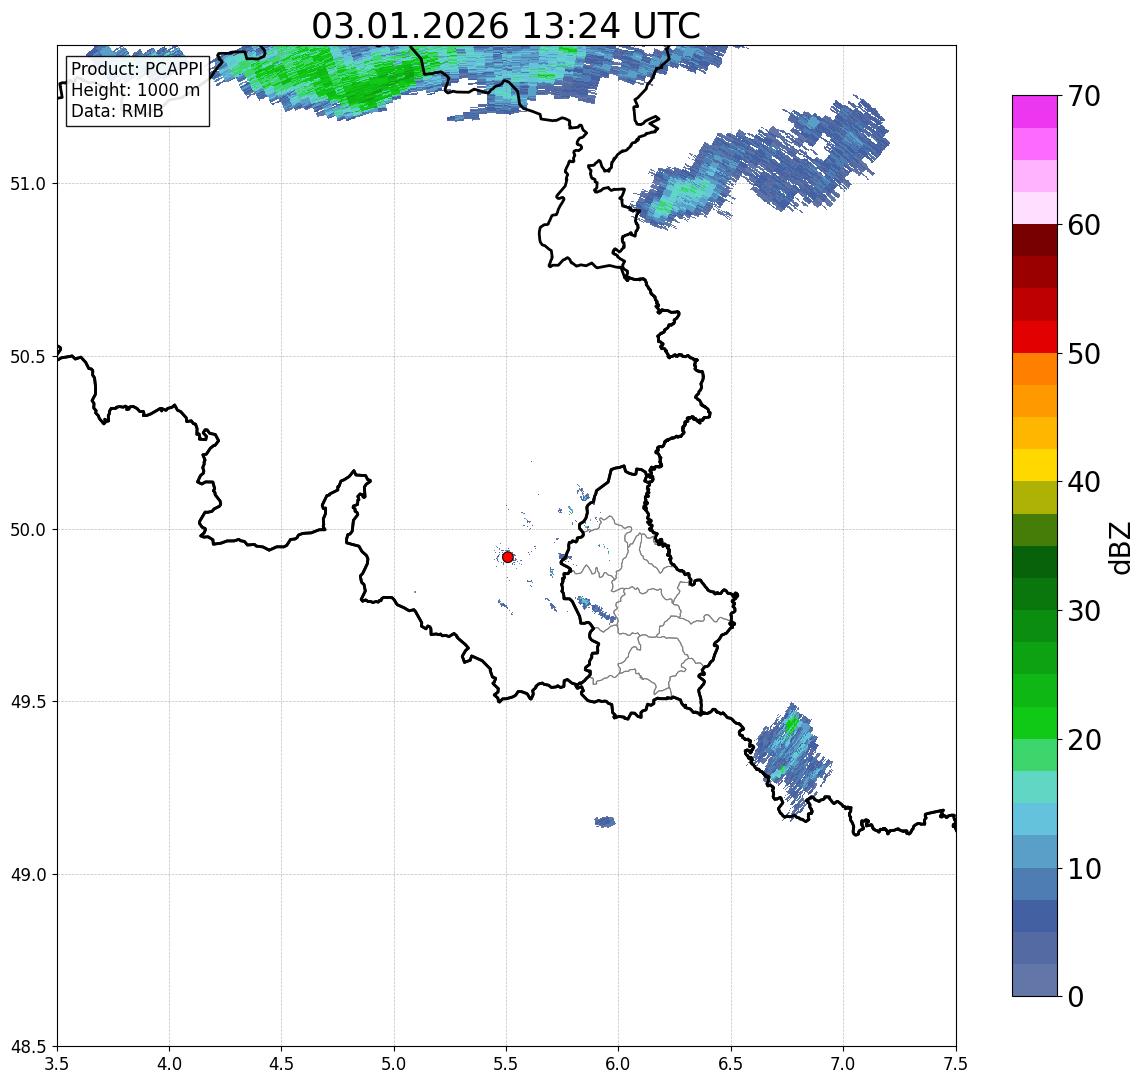
Task: Click the latitude axis label 50.5
Action: click(x=27, y=357)
